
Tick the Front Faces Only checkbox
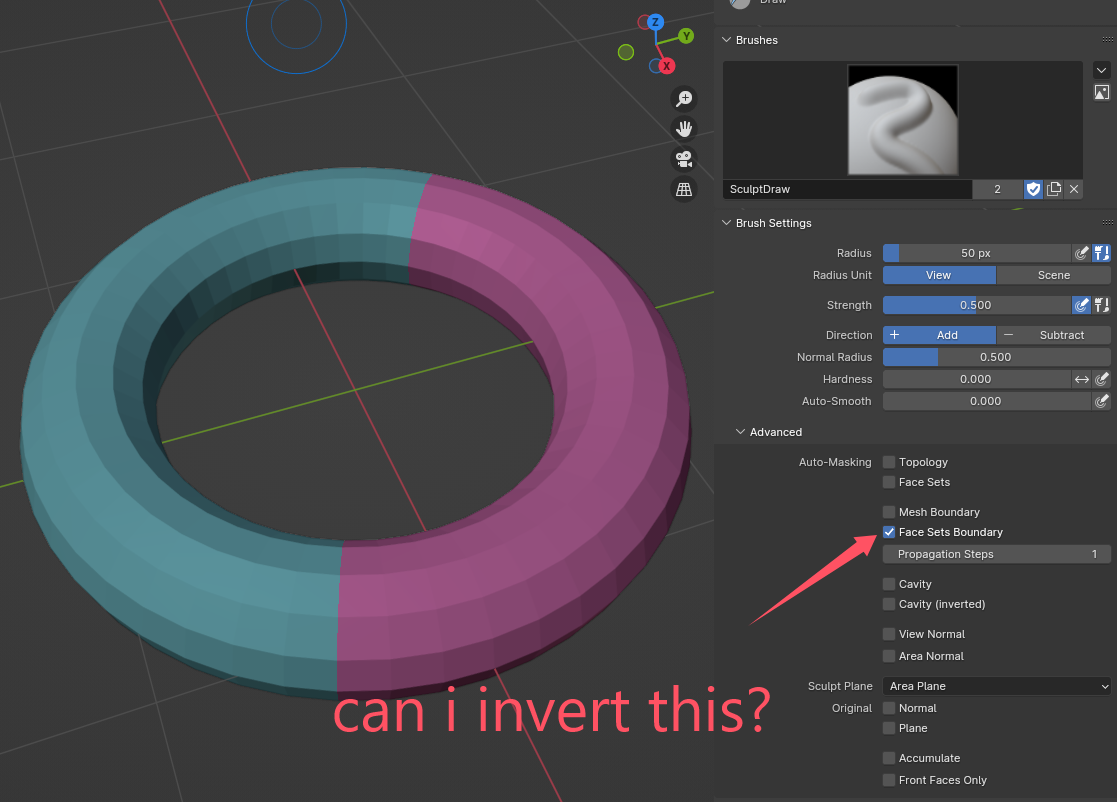[889, 780]
